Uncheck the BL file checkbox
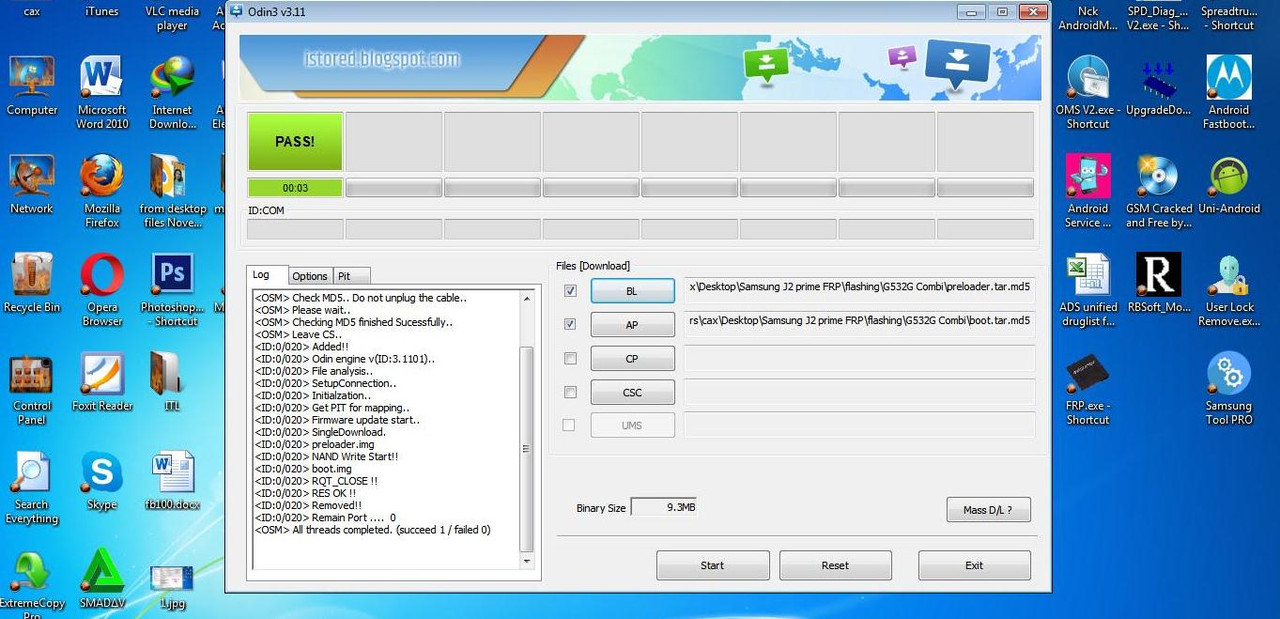This screenshot has height=619, width=1280. [x=570, y=291]
